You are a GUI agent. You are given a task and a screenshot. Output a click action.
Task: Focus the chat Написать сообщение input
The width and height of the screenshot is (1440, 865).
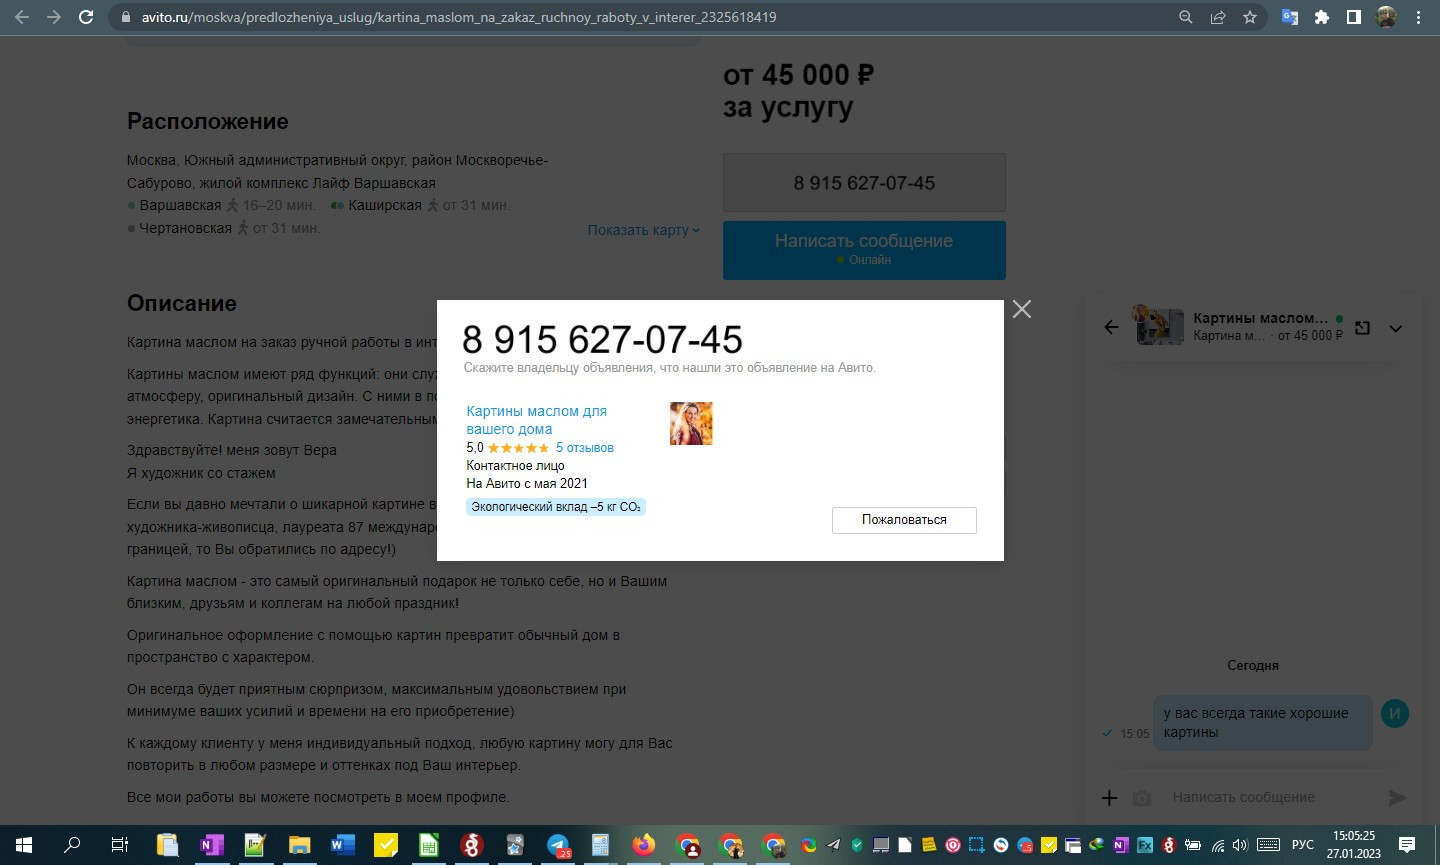coord(1270,798)
